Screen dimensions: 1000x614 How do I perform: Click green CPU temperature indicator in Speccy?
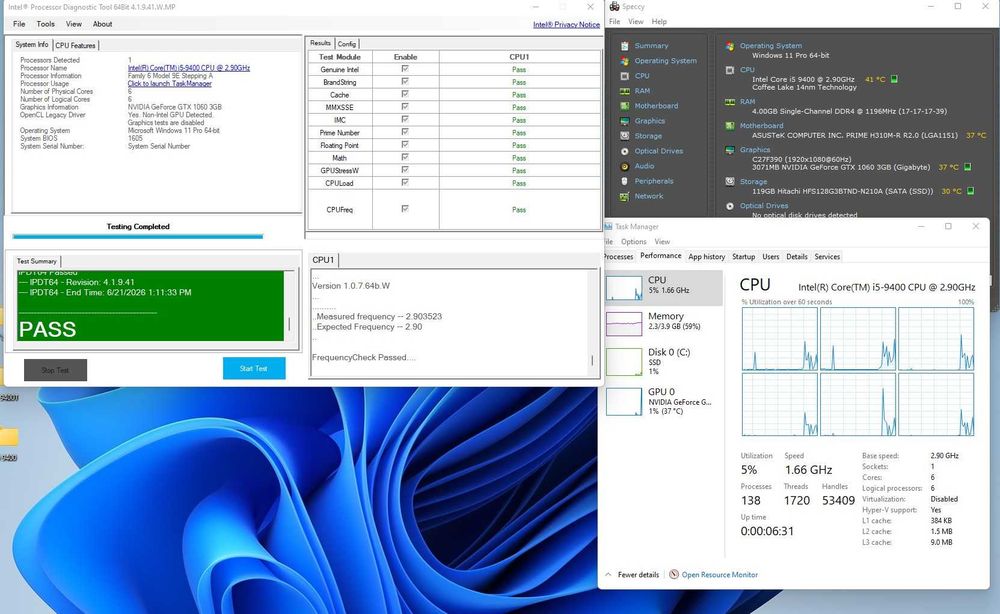(894, 79)
